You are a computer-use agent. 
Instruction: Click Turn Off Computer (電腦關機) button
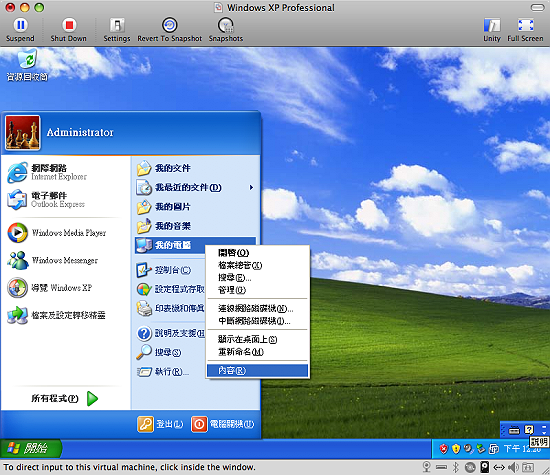tap(223, 424)
